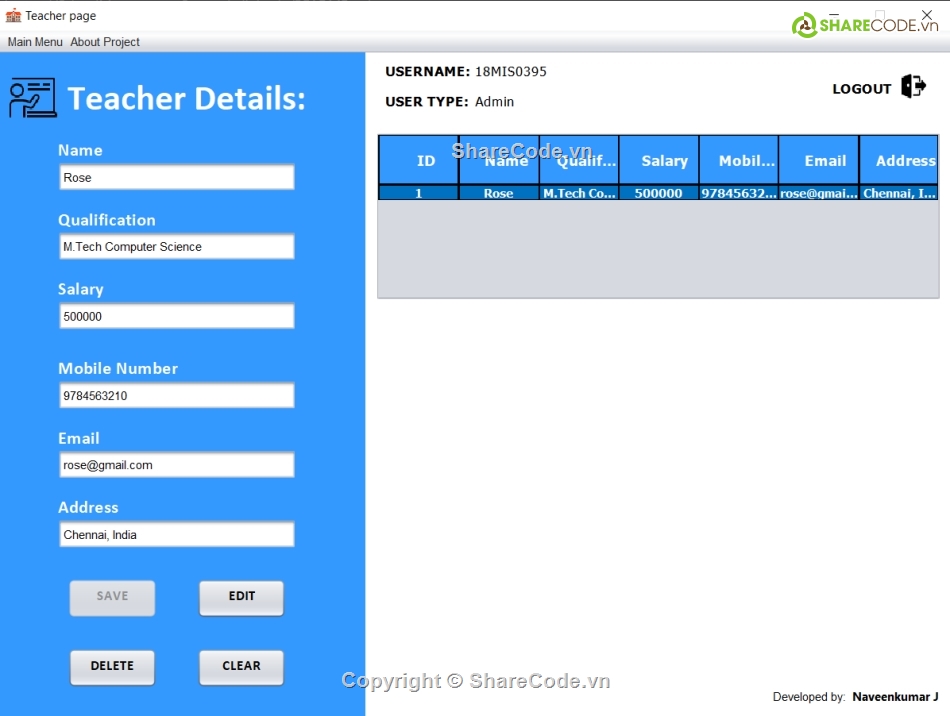Image resolution: width=950 pixels, height=716 pixels.
Task: Click into the Qualification text field
Action: coord(176,247)
